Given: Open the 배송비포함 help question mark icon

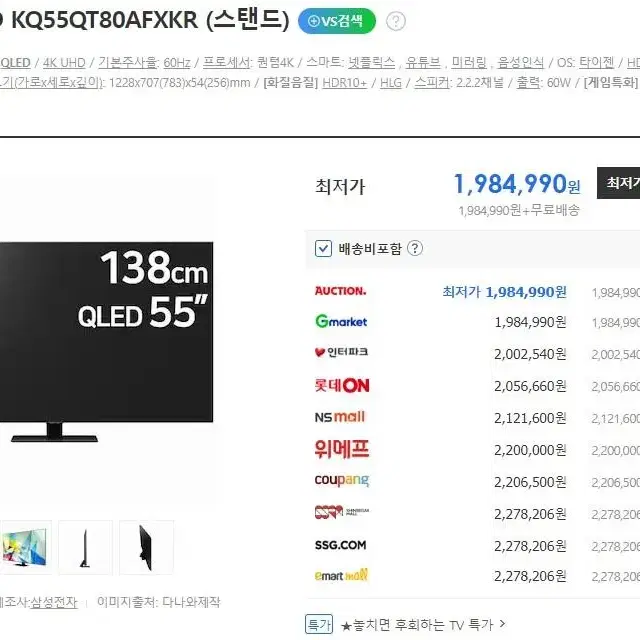Looking at the screenshot, I should pyautogui.click(x=415, y=248).
